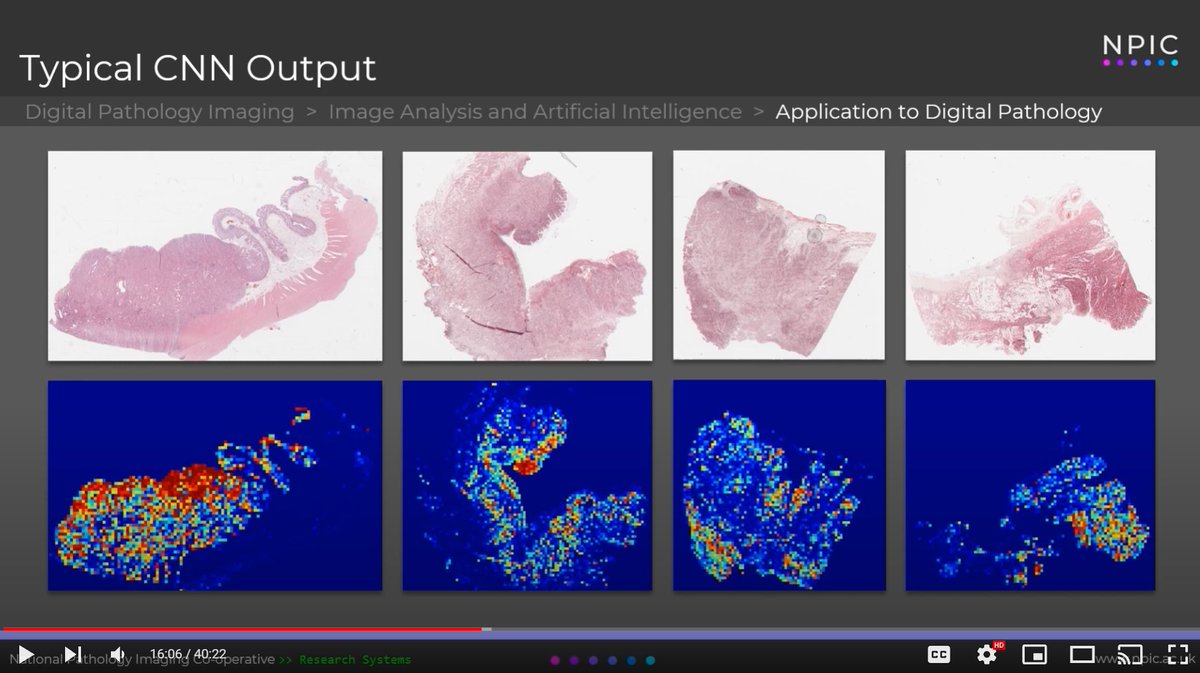This screenshot has height=673, width=1200.
Task: Seek using the red video progress bar
Action: 242,630
